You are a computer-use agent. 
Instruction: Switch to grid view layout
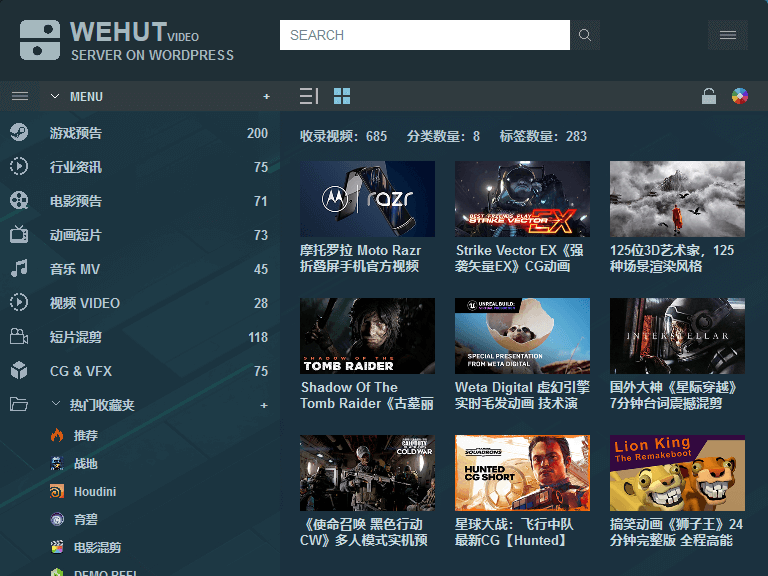tap(342, 96)
